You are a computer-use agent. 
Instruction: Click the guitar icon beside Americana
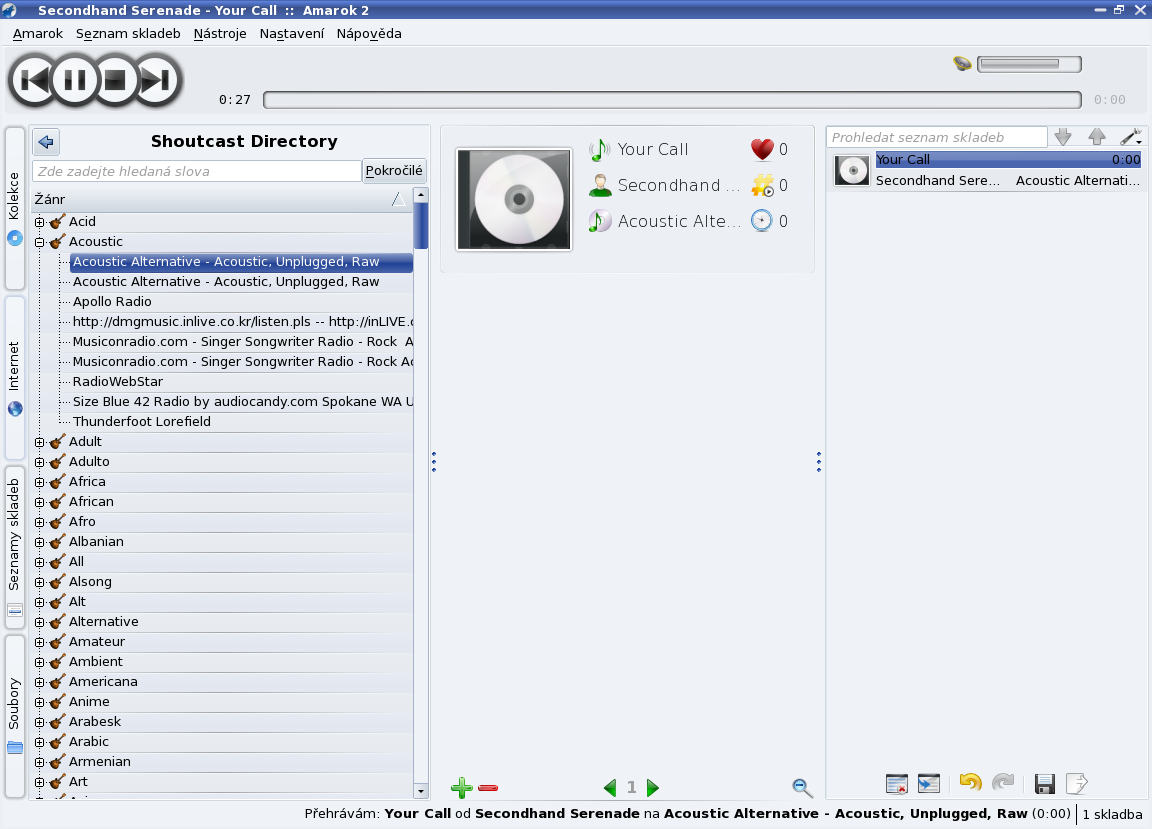[x=57, y=681]
